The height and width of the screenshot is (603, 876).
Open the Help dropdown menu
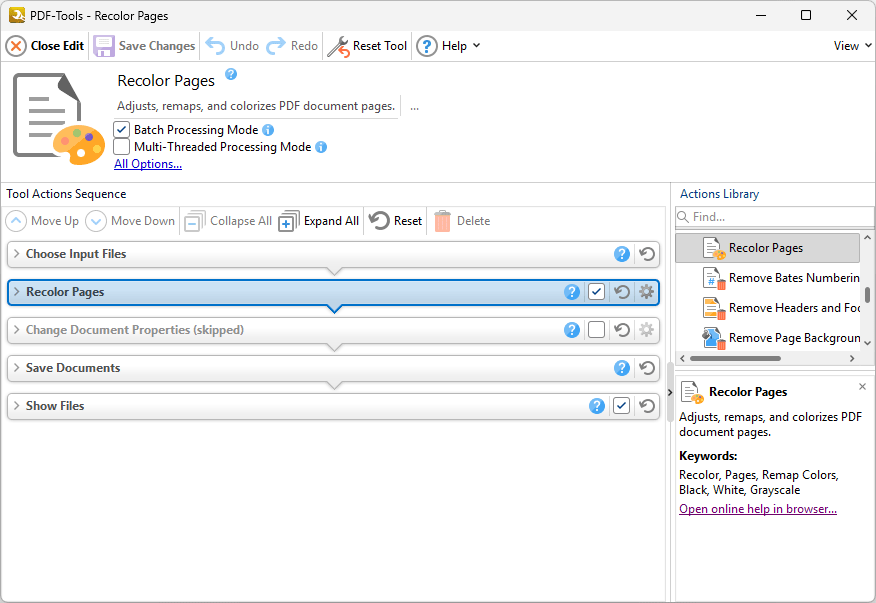[x=449, y=46]
